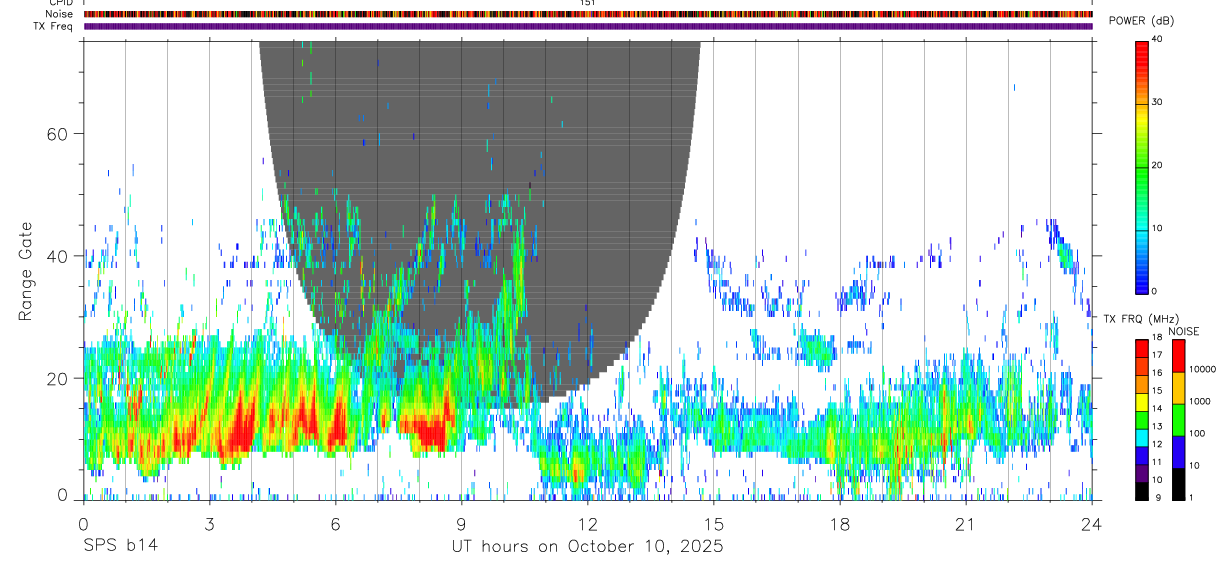This screenshot has height=567, width=1228.
Task: Click the 40 tick on POWER colorbar
Action: (x=1157, y=39)
